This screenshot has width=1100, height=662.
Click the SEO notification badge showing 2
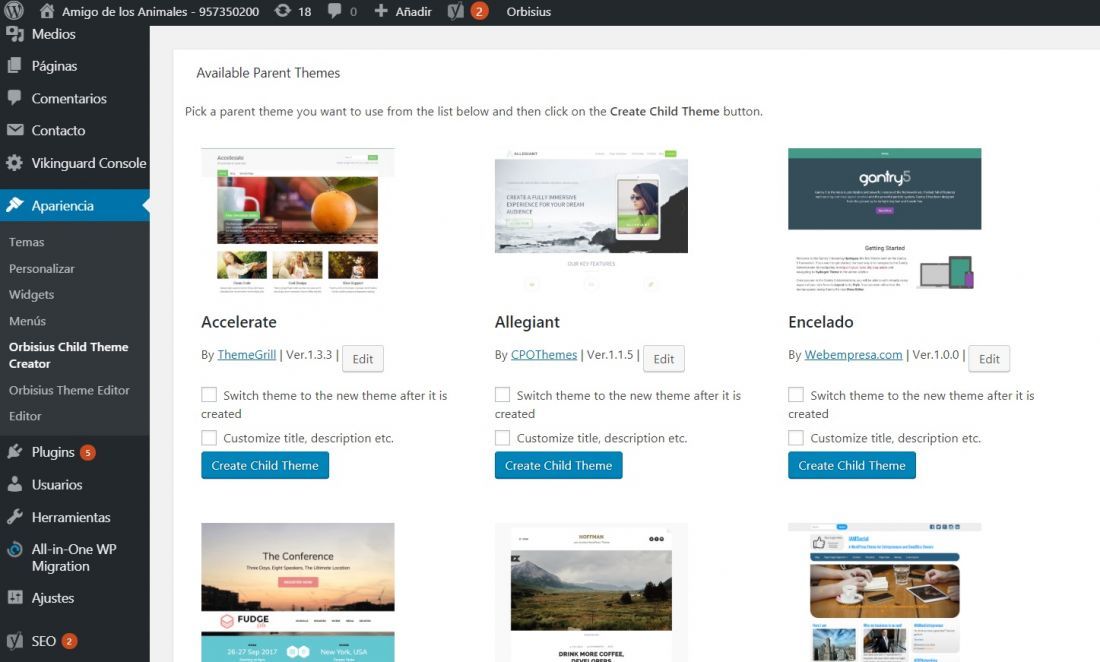click(69, 641)
